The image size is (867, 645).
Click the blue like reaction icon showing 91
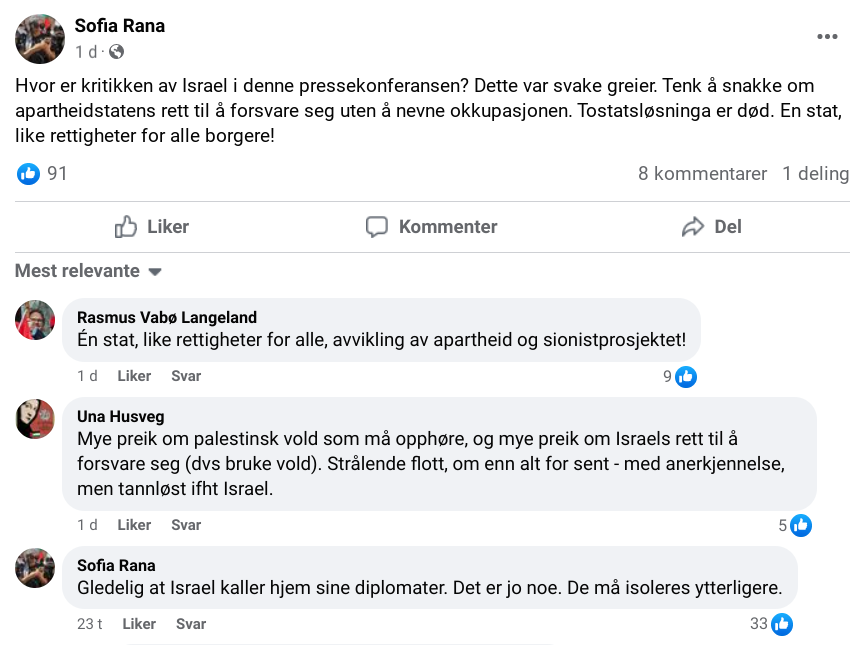coord(29,174)
